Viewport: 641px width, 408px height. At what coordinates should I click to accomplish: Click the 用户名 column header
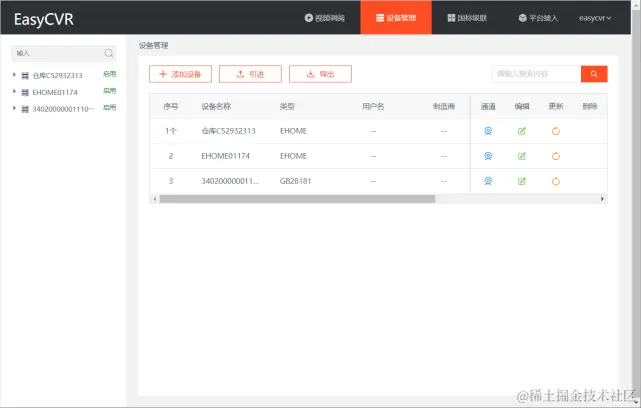tap(373, 106)
